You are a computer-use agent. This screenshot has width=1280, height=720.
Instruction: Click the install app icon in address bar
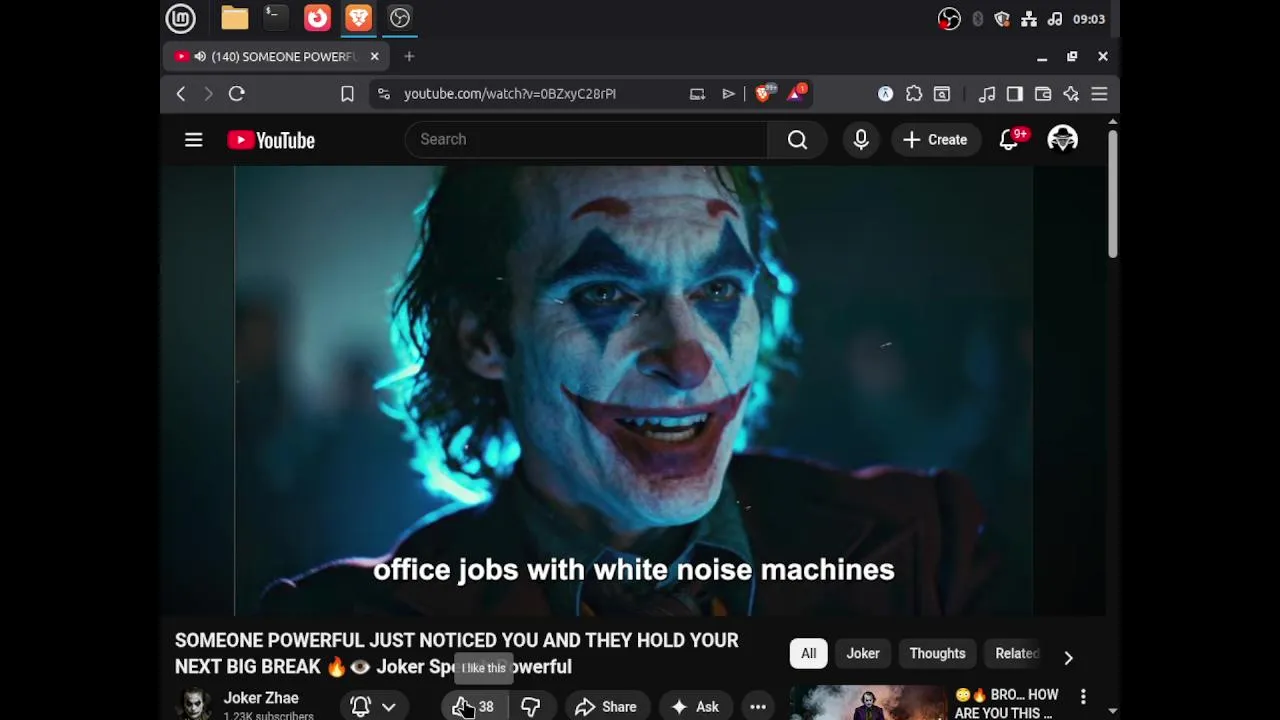(697, 94)
